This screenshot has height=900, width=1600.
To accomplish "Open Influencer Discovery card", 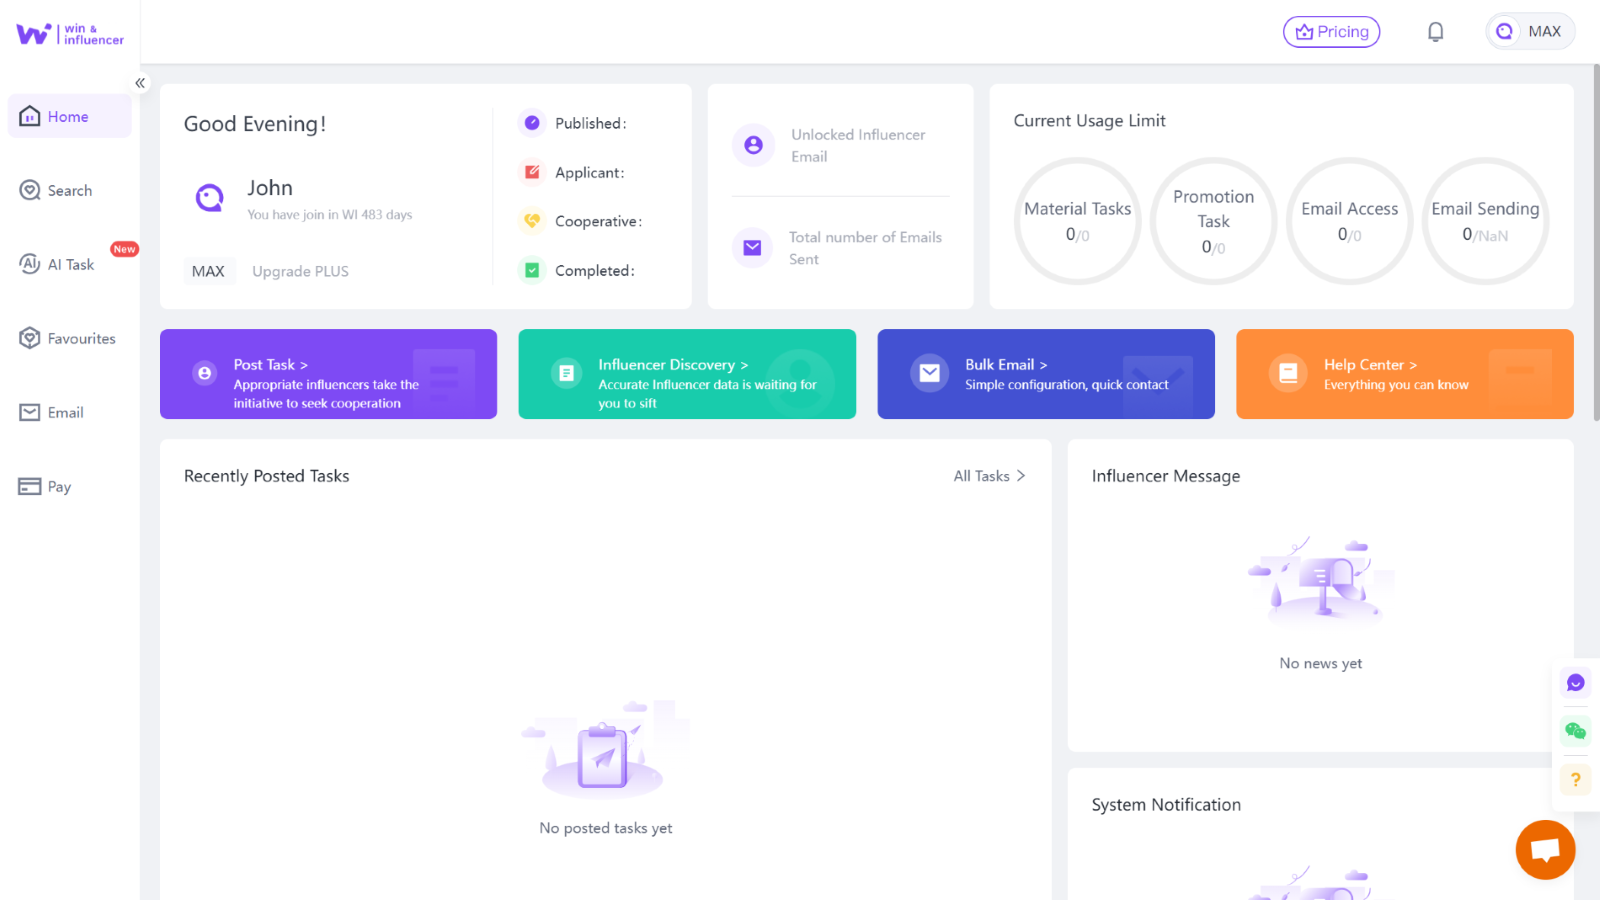I will point(687,374).
